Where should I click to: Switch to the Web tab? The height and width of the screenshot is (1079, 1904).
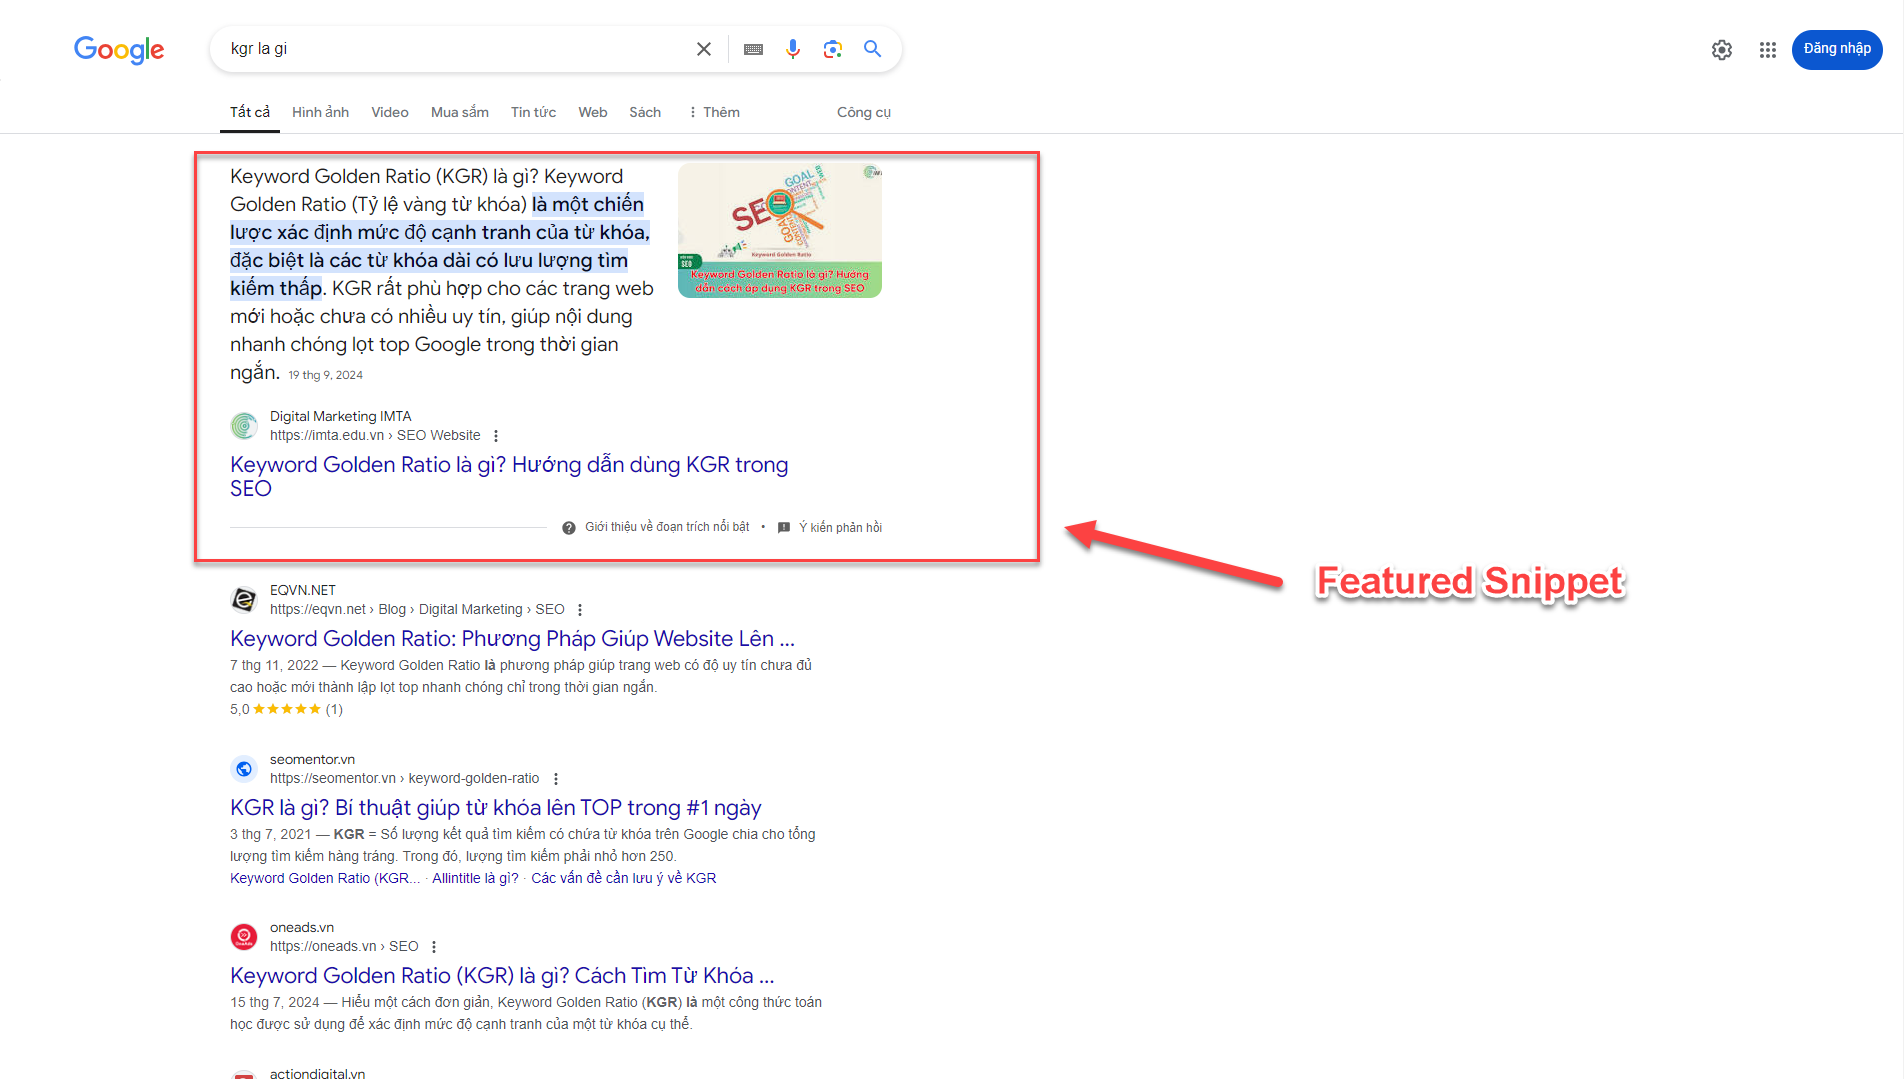click(593, 112)
